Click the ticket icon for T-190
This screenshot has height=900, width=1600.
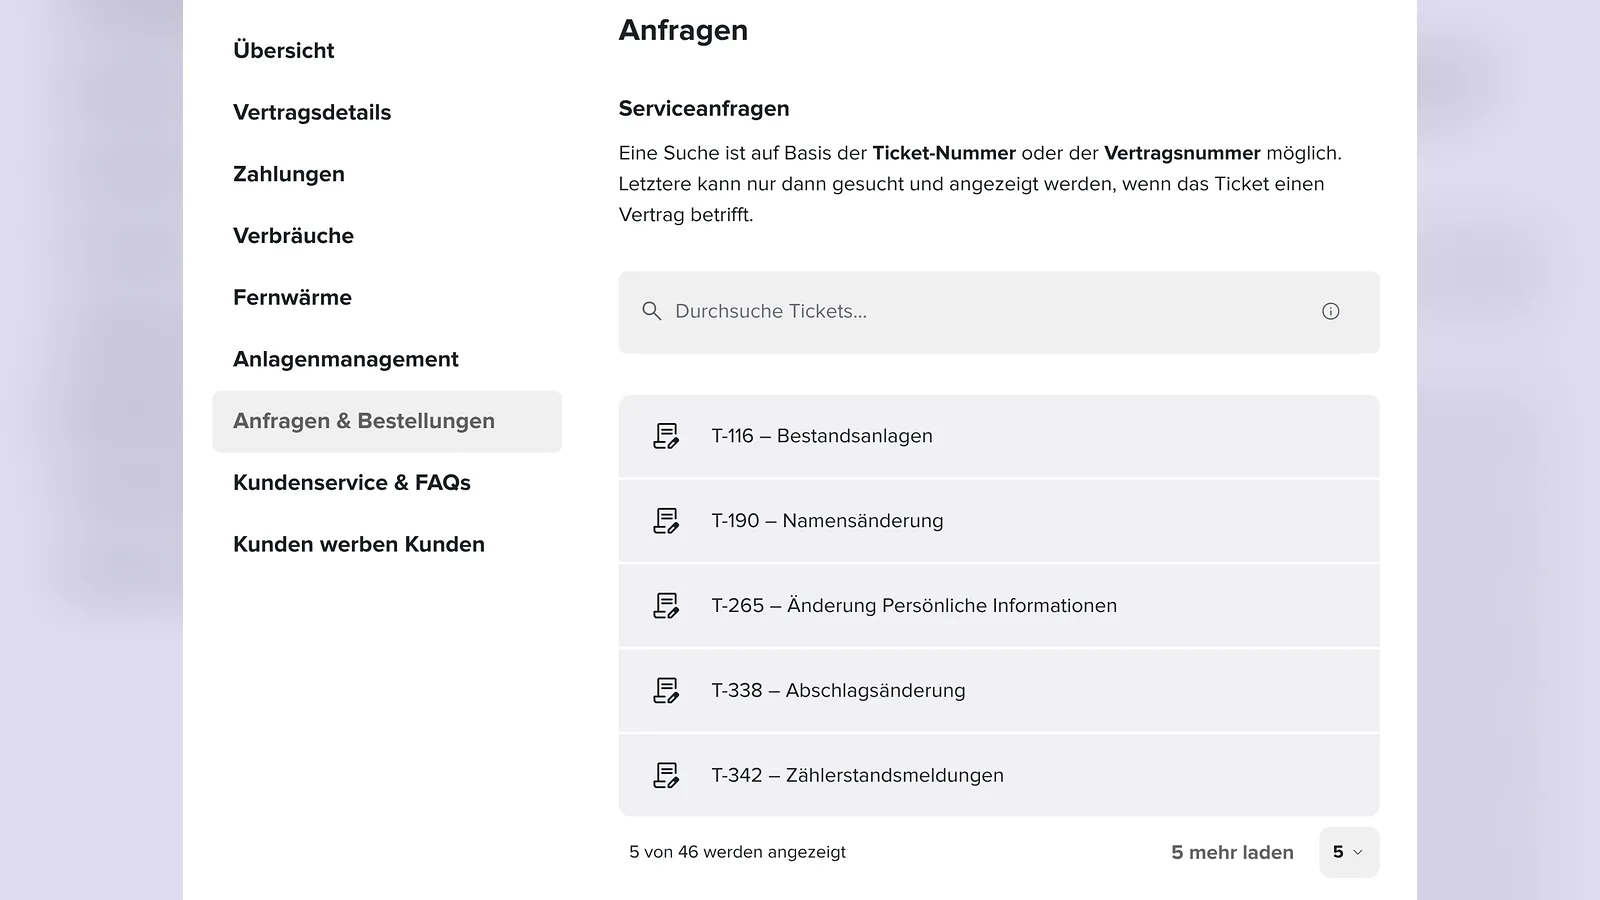pos(666,521)
